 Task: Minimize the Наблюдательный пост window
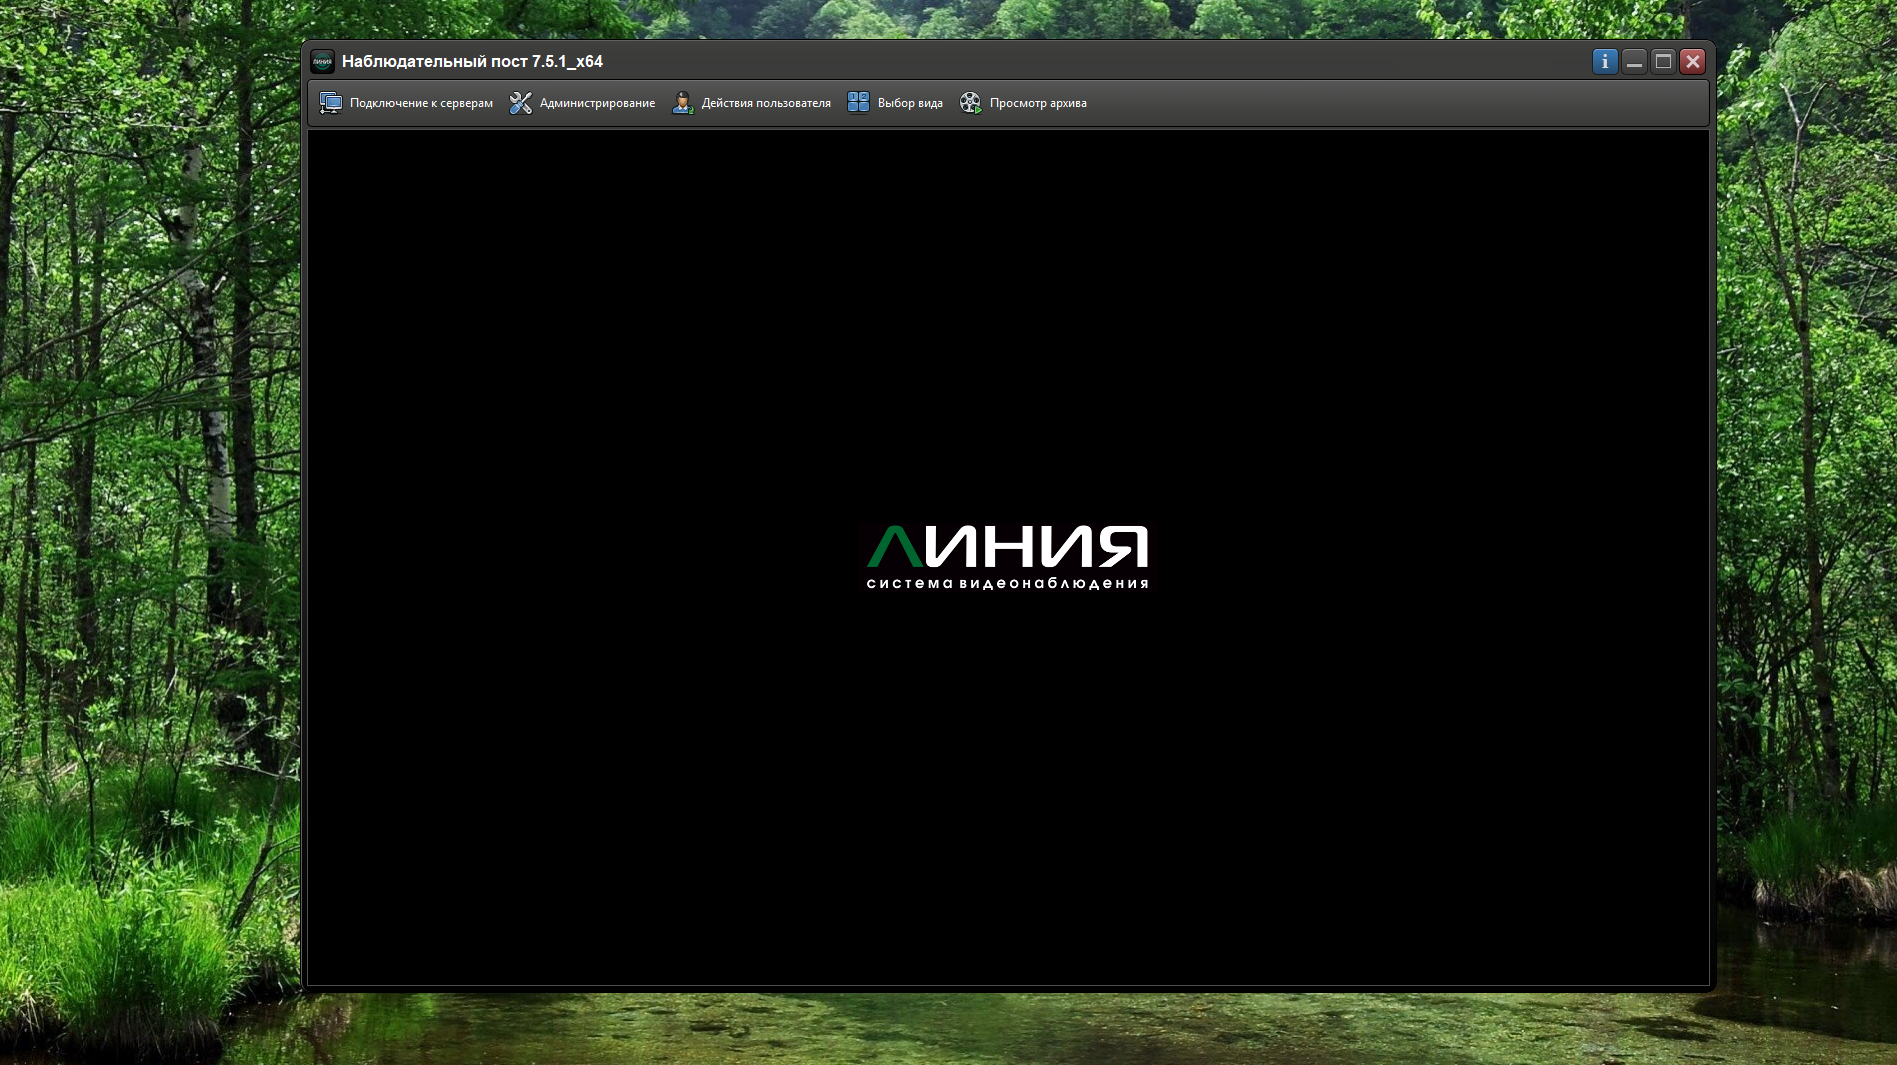(1634, 62)
